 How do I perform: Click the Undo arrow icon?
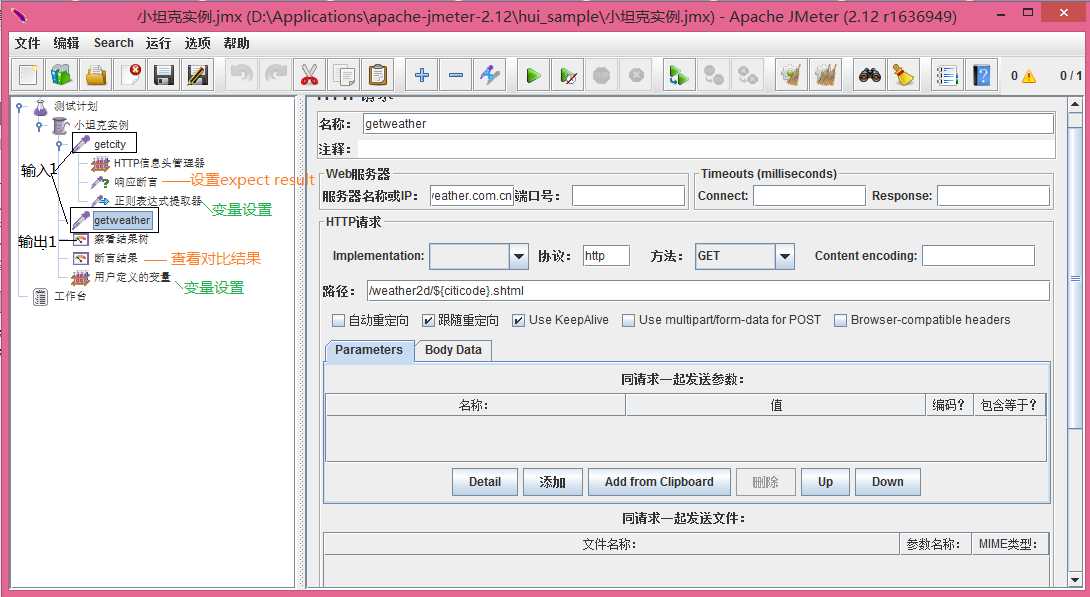(x=242, y=74)
